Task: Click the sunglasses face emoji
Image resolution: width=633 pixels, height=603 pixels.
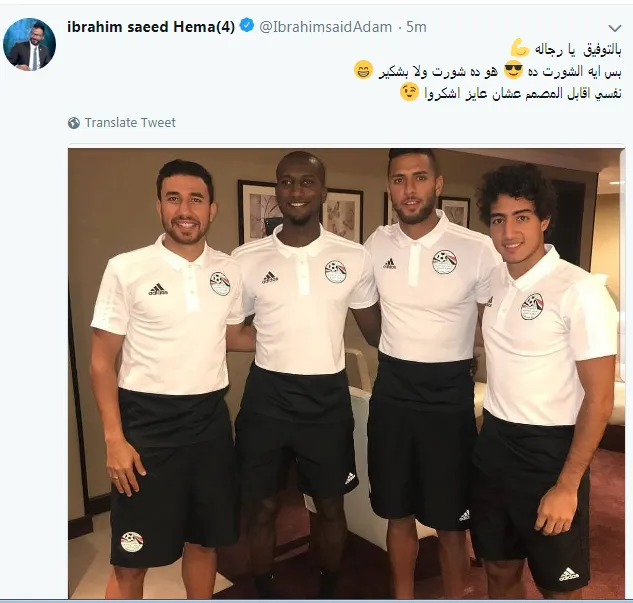Action: [x=513, y=70]
